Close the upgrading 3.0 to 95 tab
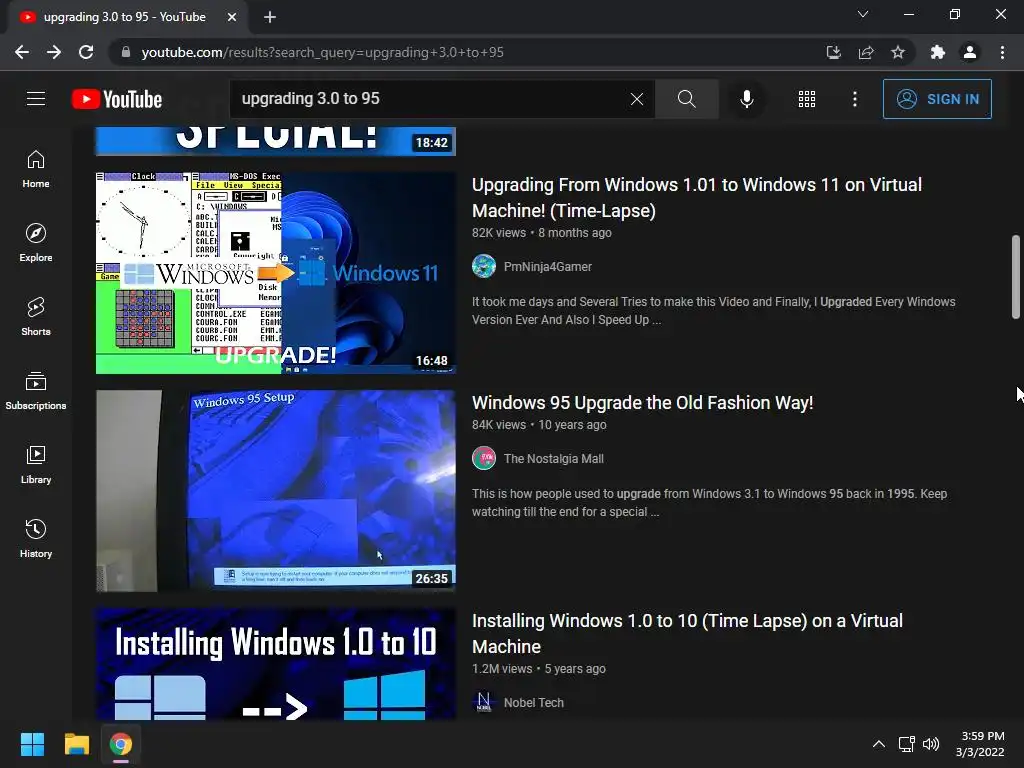This screenshot has height=768, width=1024. (232, 17)
